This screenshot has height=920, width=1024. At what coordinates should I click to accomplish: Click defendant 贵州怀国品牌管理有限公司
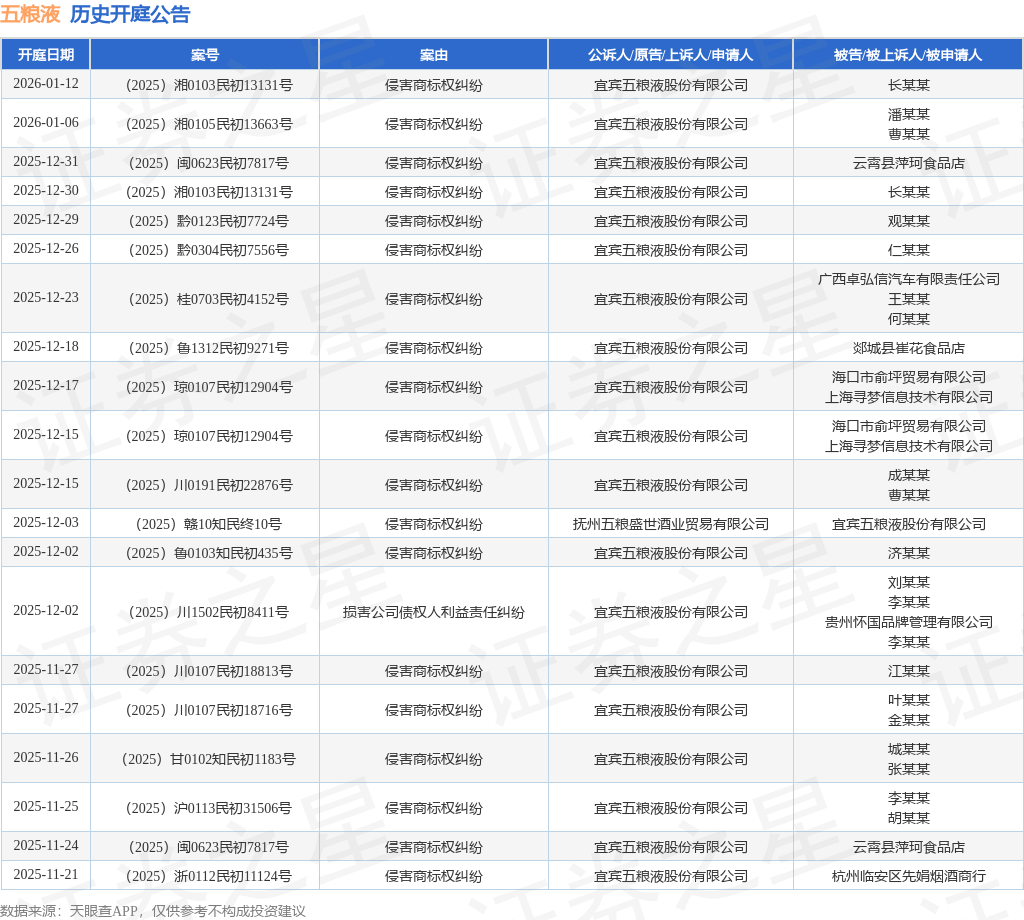click(908, 622)
